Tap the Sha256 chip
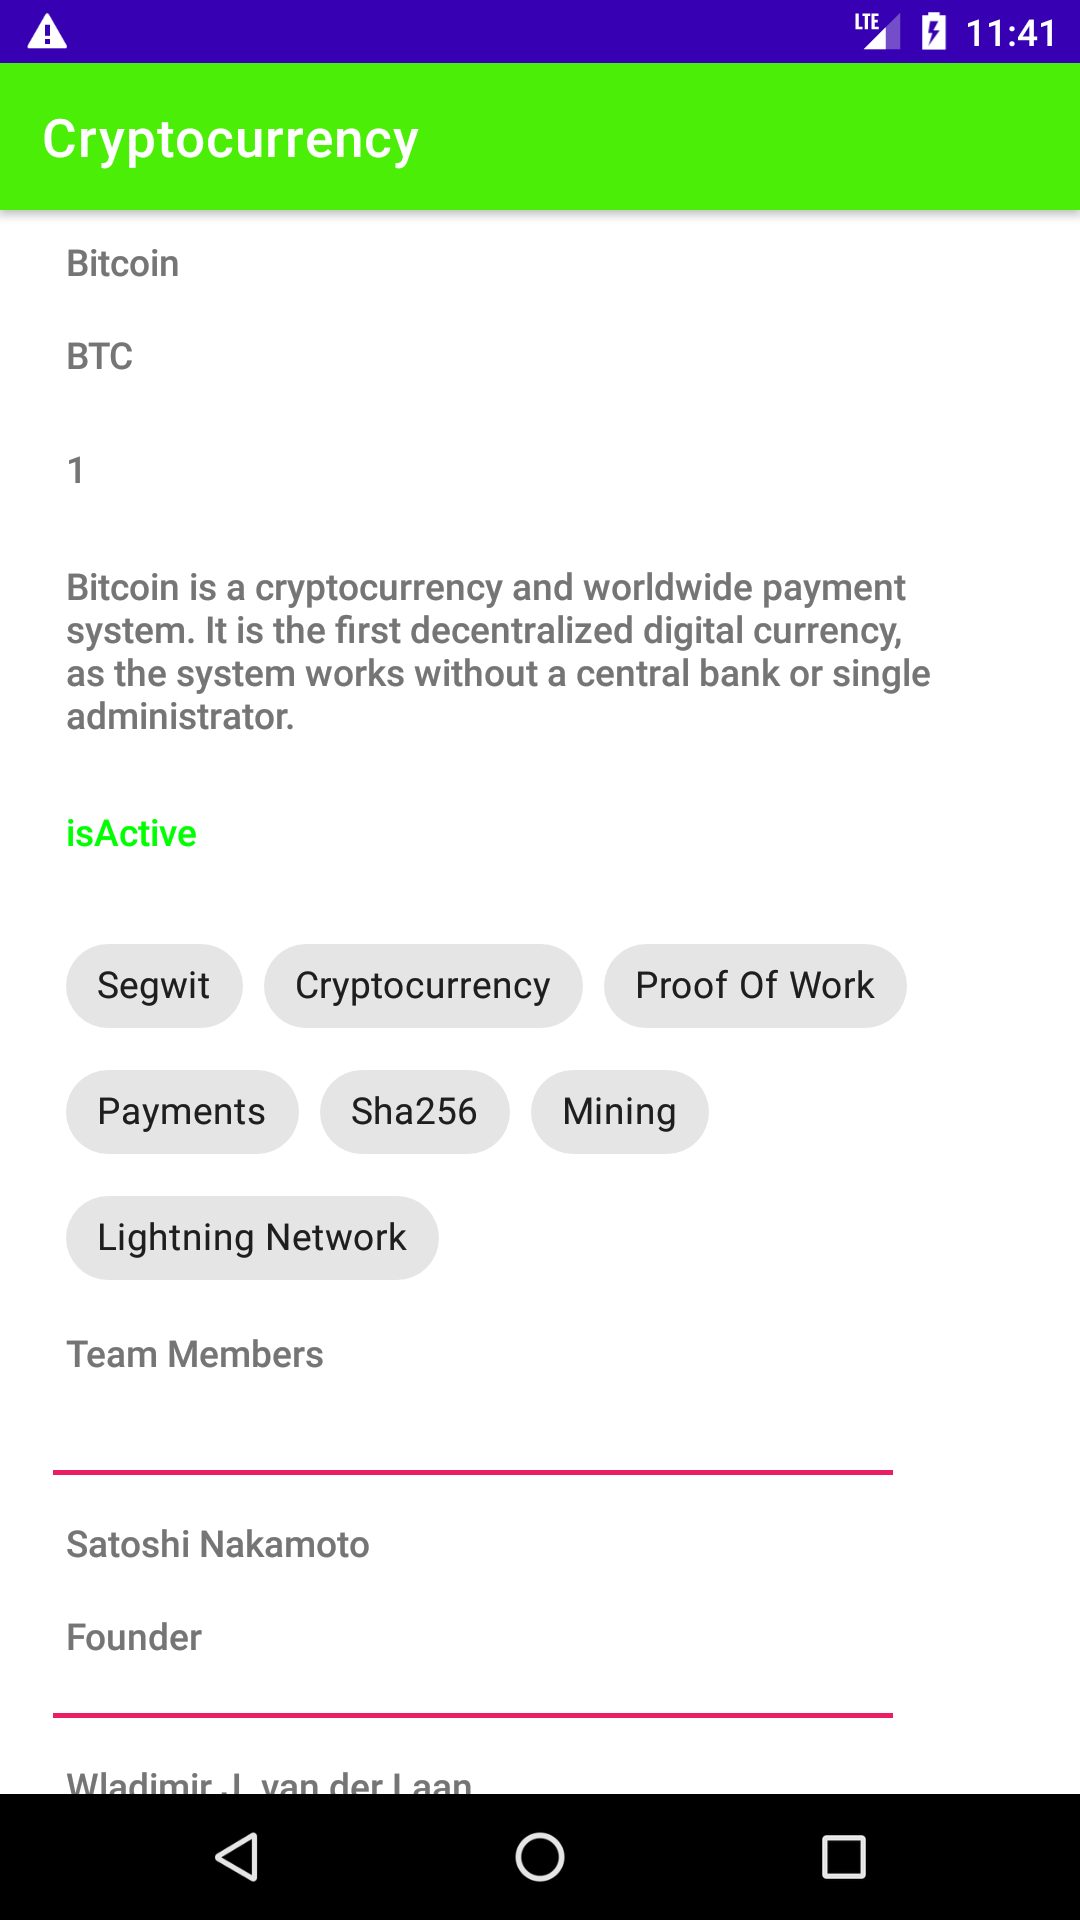The width and height of the screenshot is (1080, 1920). tap(414, 1111)
